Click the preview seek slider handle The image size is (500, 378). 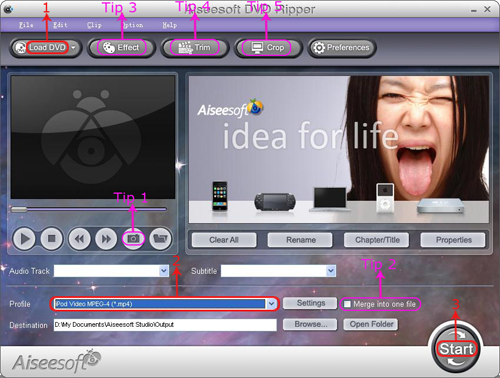tap(19, 209)
